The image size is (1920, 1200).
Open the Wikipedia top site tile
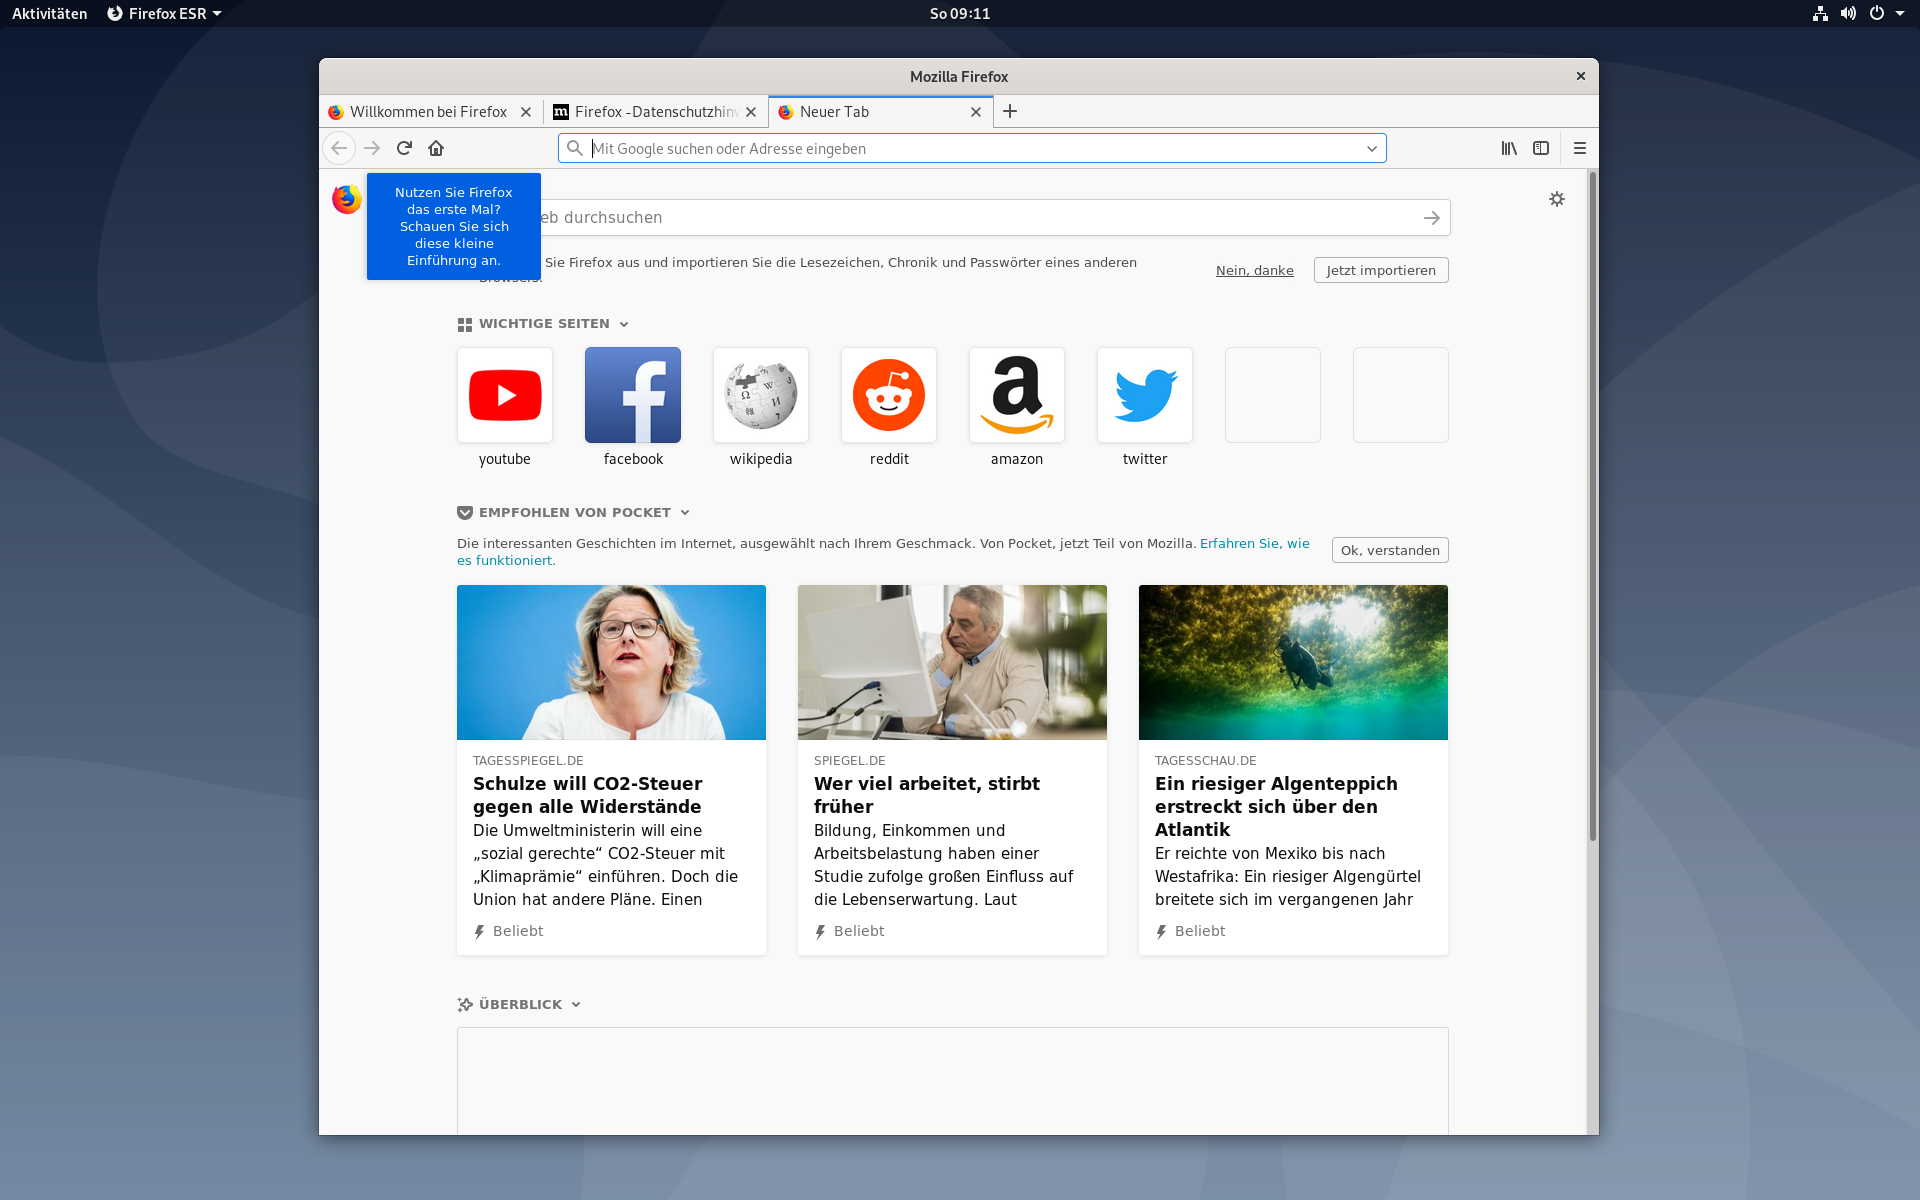(x=761, y=395)
